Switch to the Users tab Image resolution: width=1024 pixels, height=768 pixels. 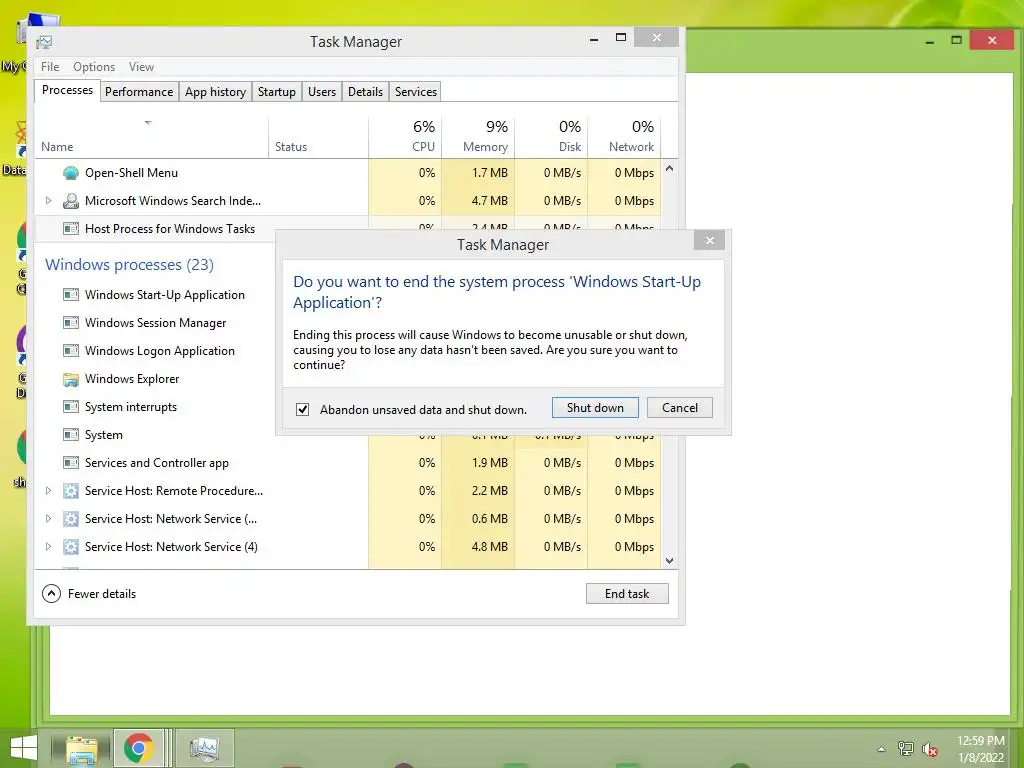click(x=322, y=92)
